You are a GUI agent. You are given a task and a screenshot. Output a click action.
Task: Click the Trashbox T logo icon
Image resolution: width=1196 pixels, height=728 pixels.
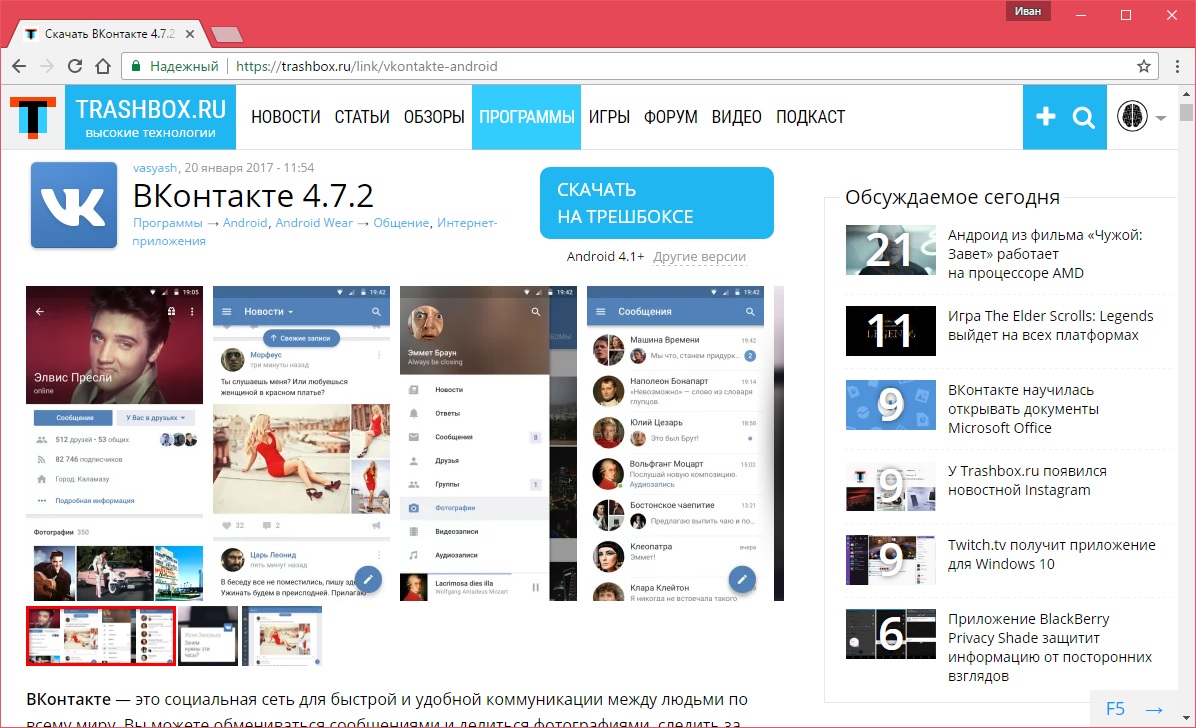click(x=33, y=118)
